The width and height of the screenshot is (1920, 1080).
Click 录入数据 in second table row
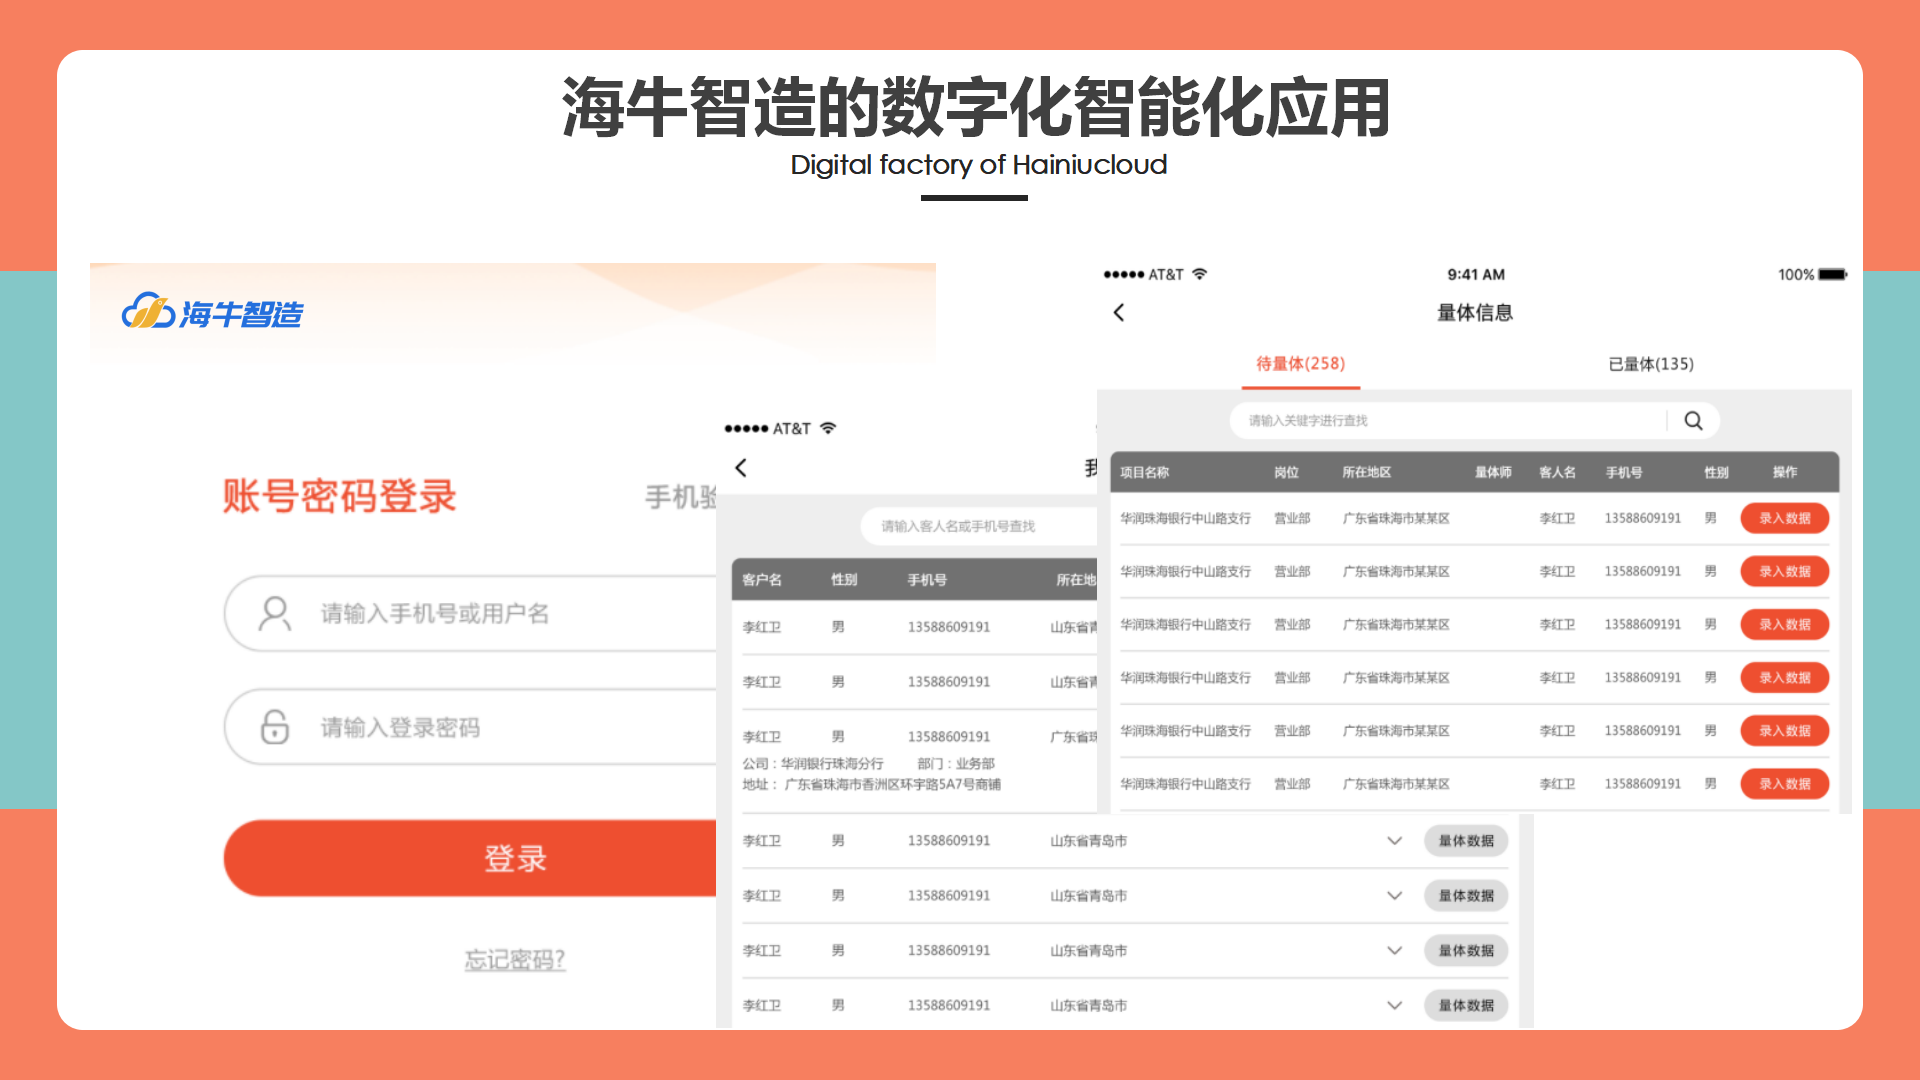(x=1785, y=571)
